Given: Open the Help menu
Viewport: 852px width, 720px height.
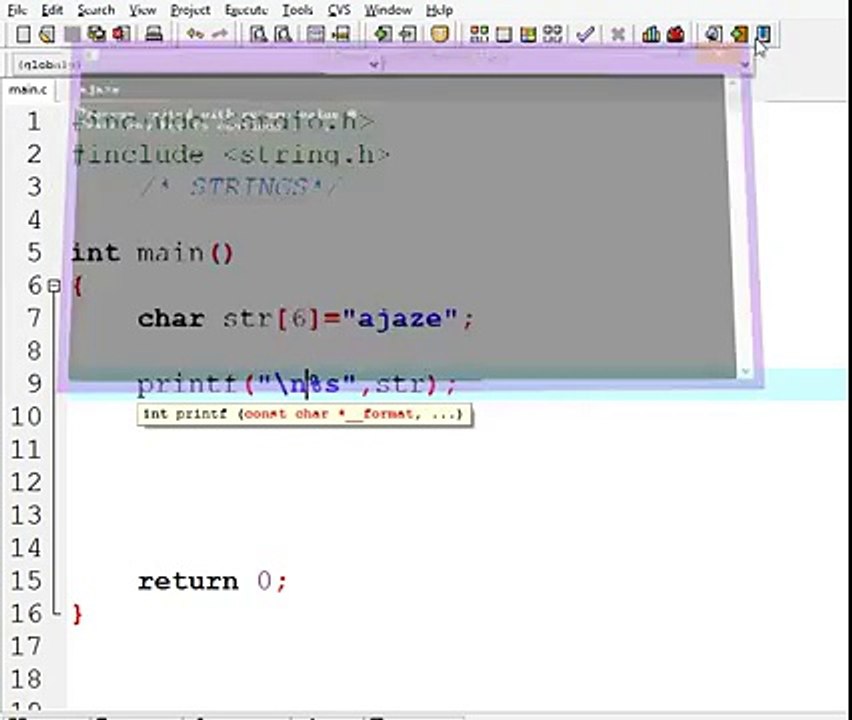Looking at the screenshot, I should (x=439, y=10).
